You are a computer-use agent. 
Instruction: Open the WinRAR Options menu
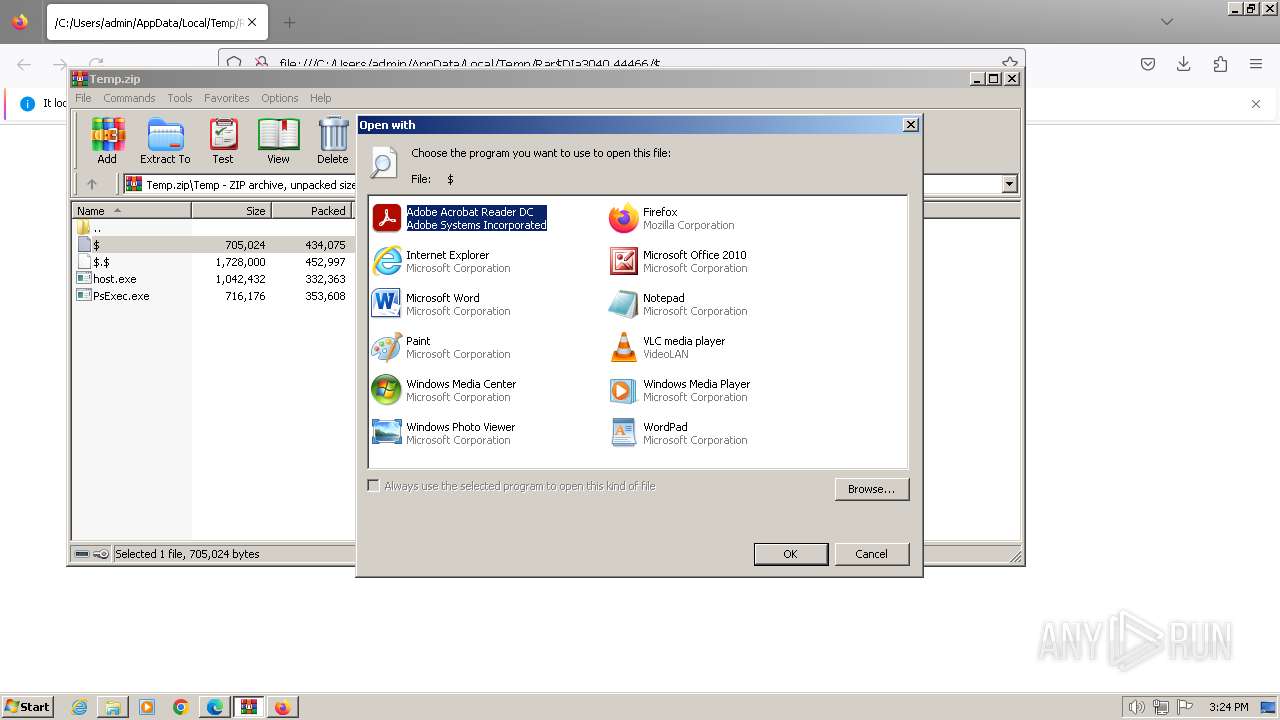tap(280, 98)
